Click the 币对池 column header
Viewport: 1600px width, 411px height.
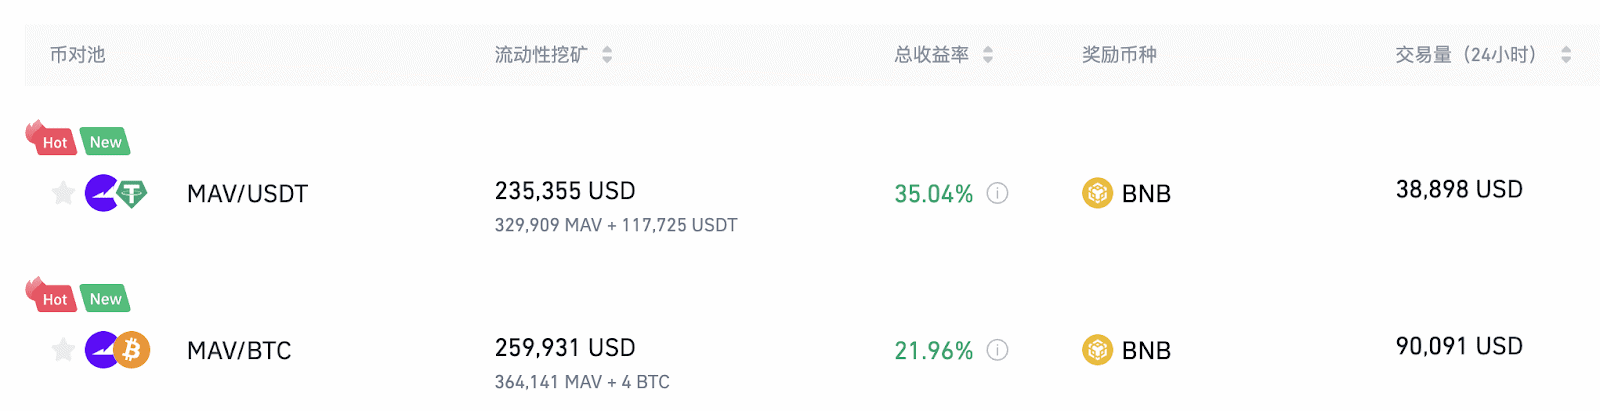pos(77,55)
